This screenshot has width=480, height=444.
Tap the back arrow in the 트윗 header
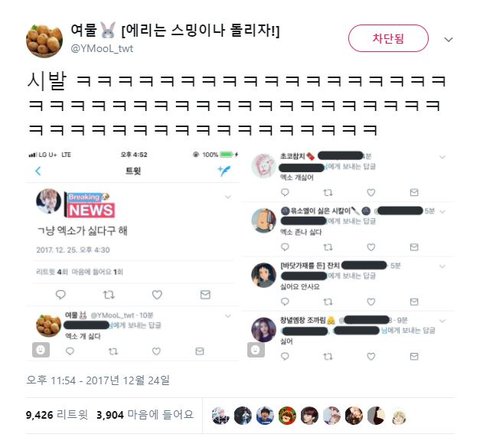tap(38, 171)
